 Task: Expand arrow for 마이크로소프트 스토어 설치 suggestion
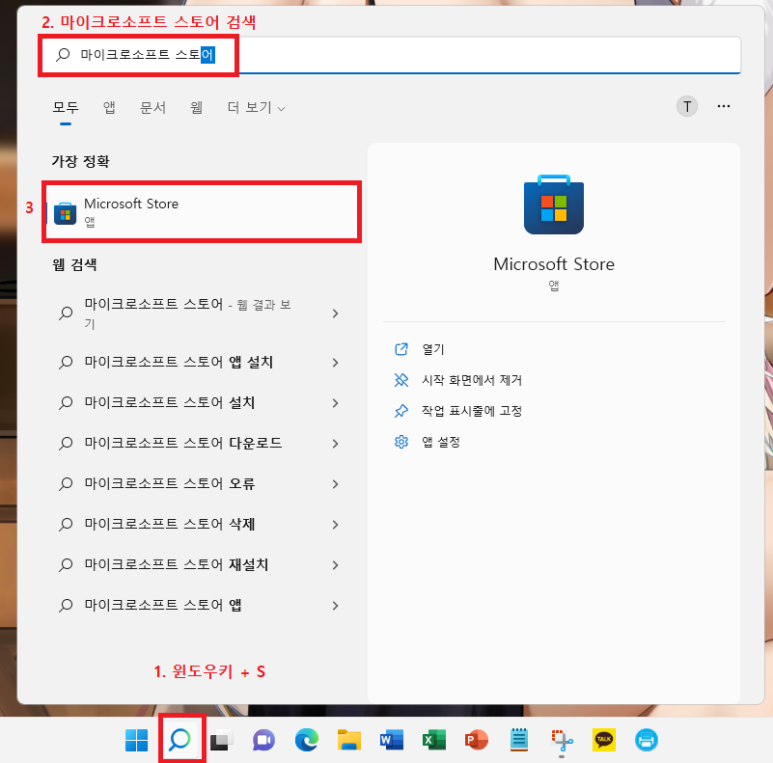pyautogui.click(x=335, y=403)
